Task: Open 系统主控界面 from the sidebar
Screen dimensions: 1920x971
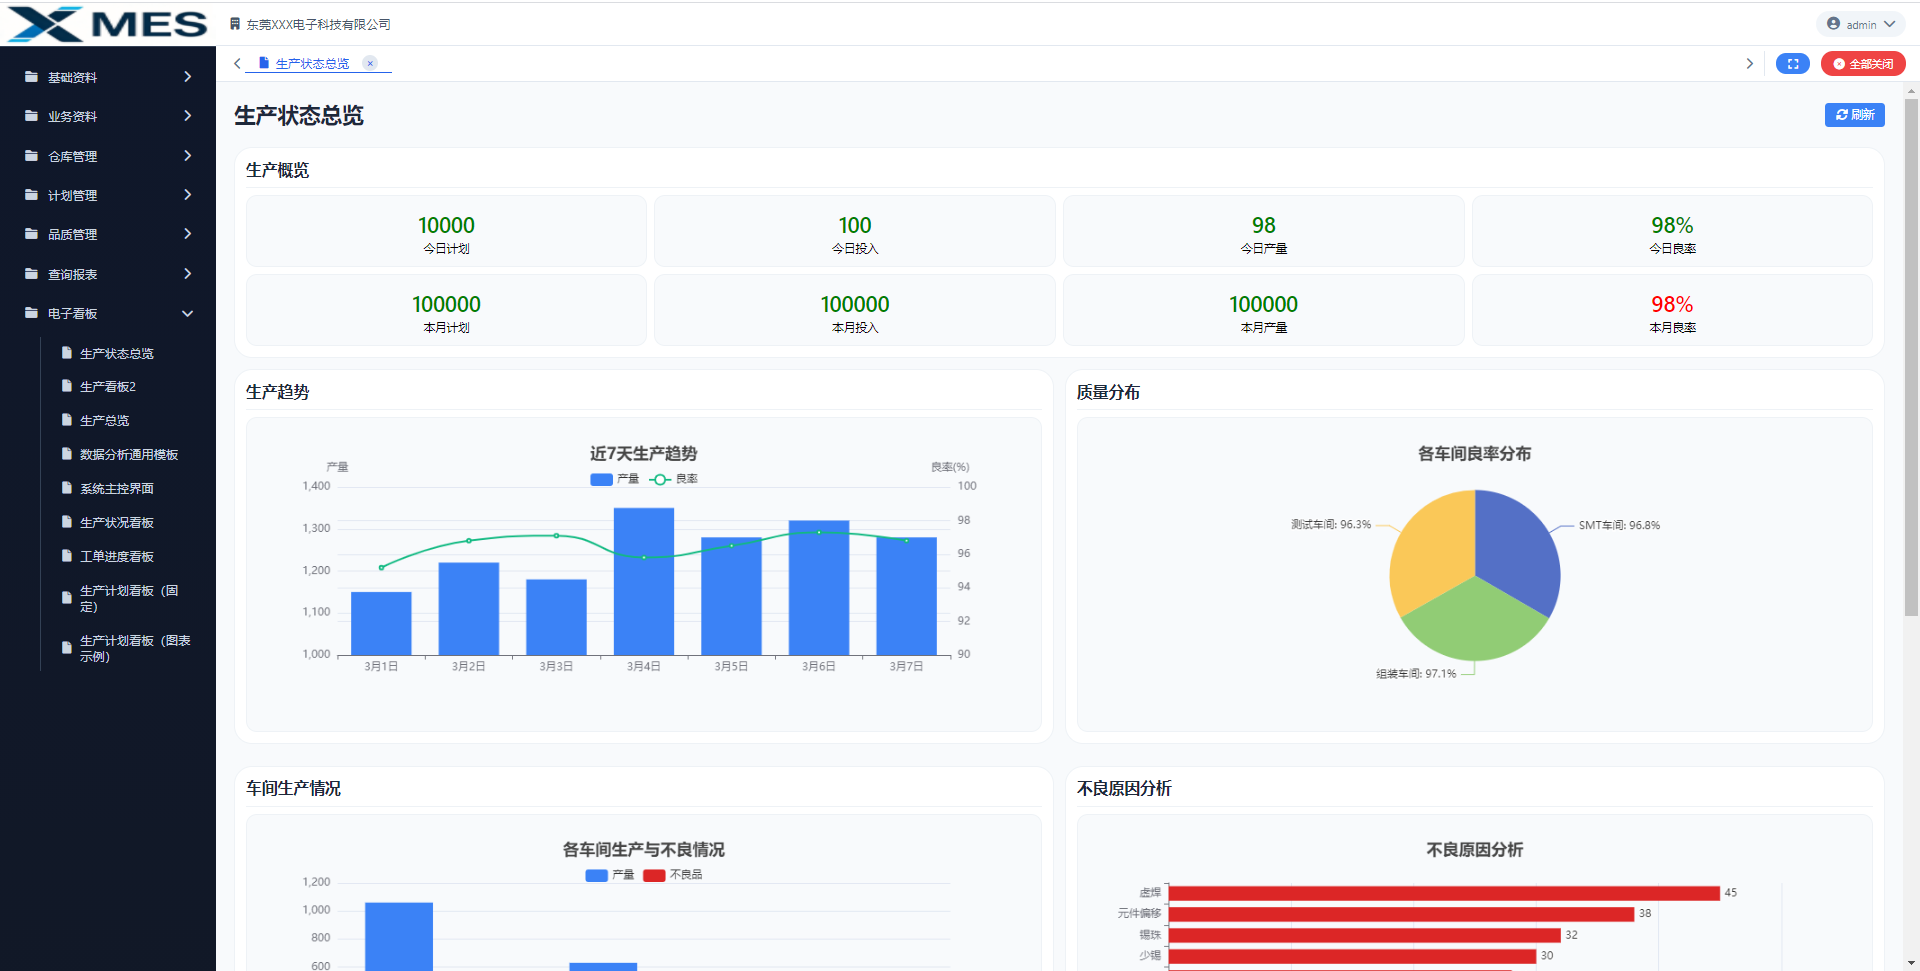Action: (x=117, y=489)
